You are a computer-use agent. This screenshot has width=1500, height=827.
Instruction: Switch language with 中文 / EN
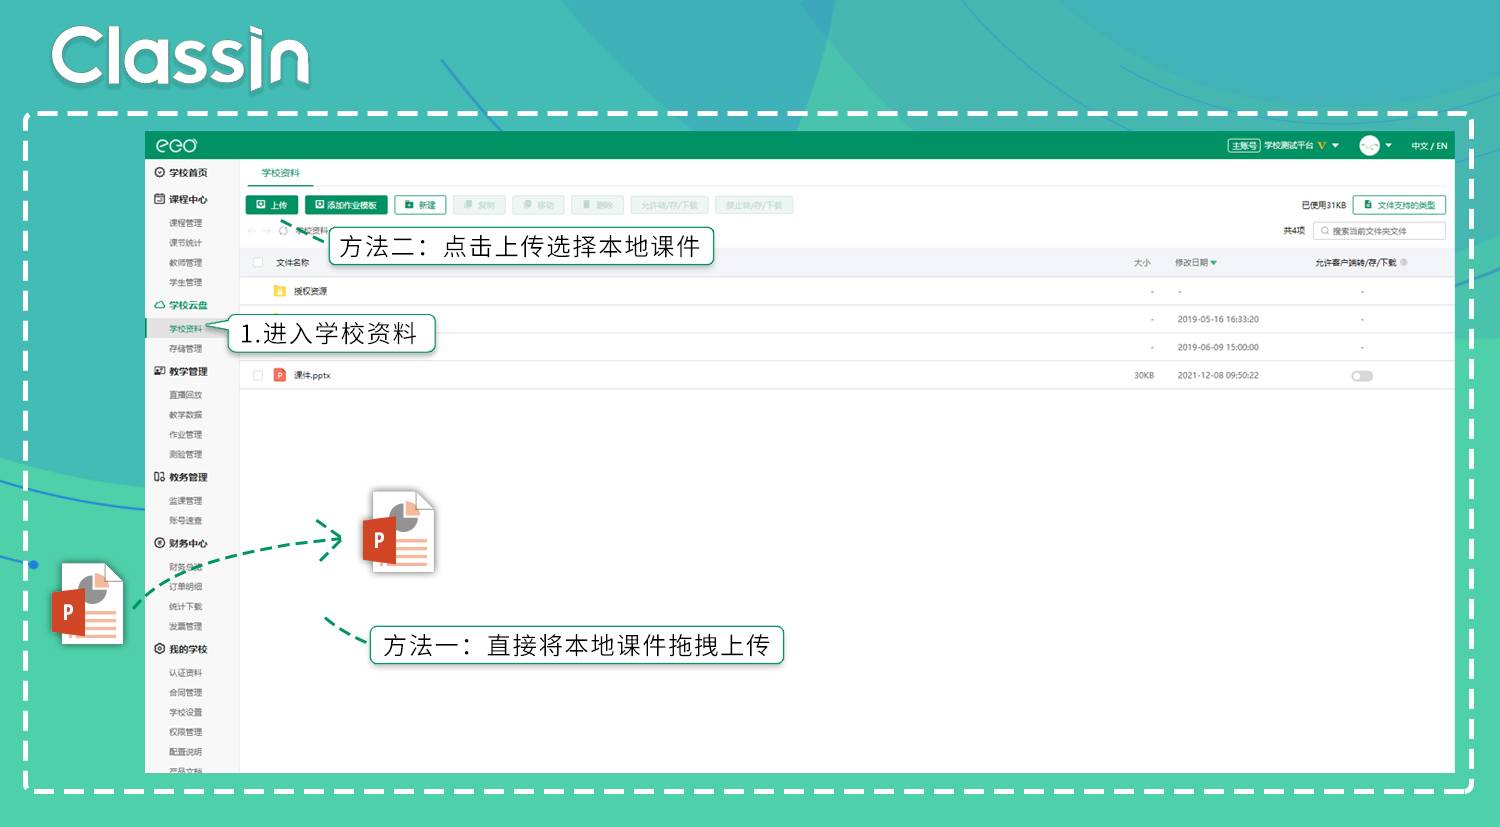pos(1429,146)
